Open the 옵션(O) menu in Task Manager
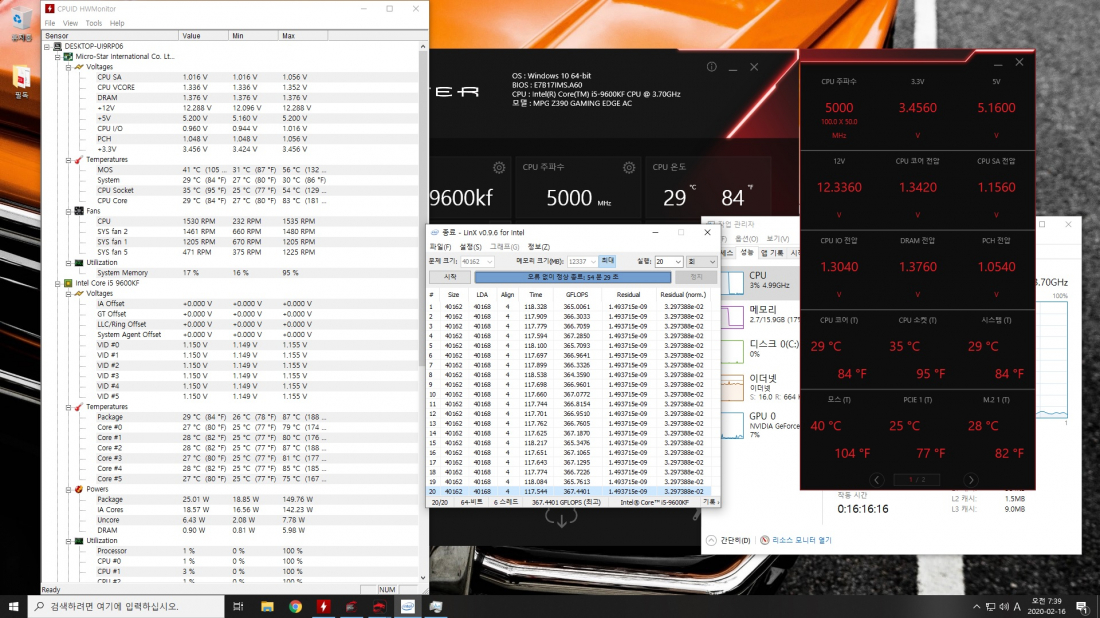This screenshot has height=618, width=1100. pyautogui.click(x=746, y=239)
